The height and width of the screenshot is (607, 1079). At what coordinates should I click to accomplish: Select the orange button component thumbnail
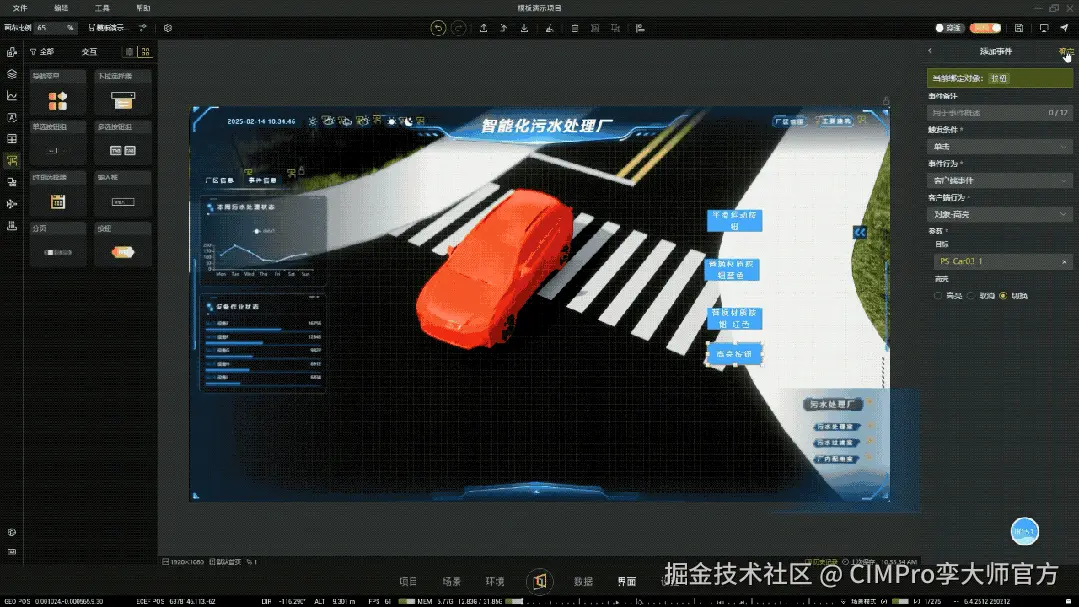(x=122, y=253)
